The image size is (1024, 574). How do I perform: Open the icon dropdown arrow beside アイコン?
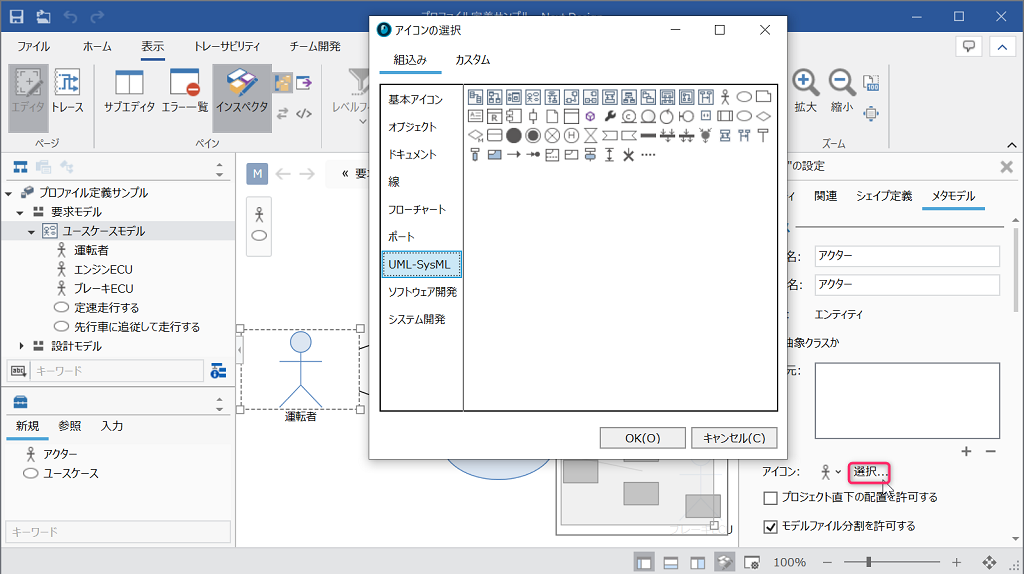click(x=839, y=471)
